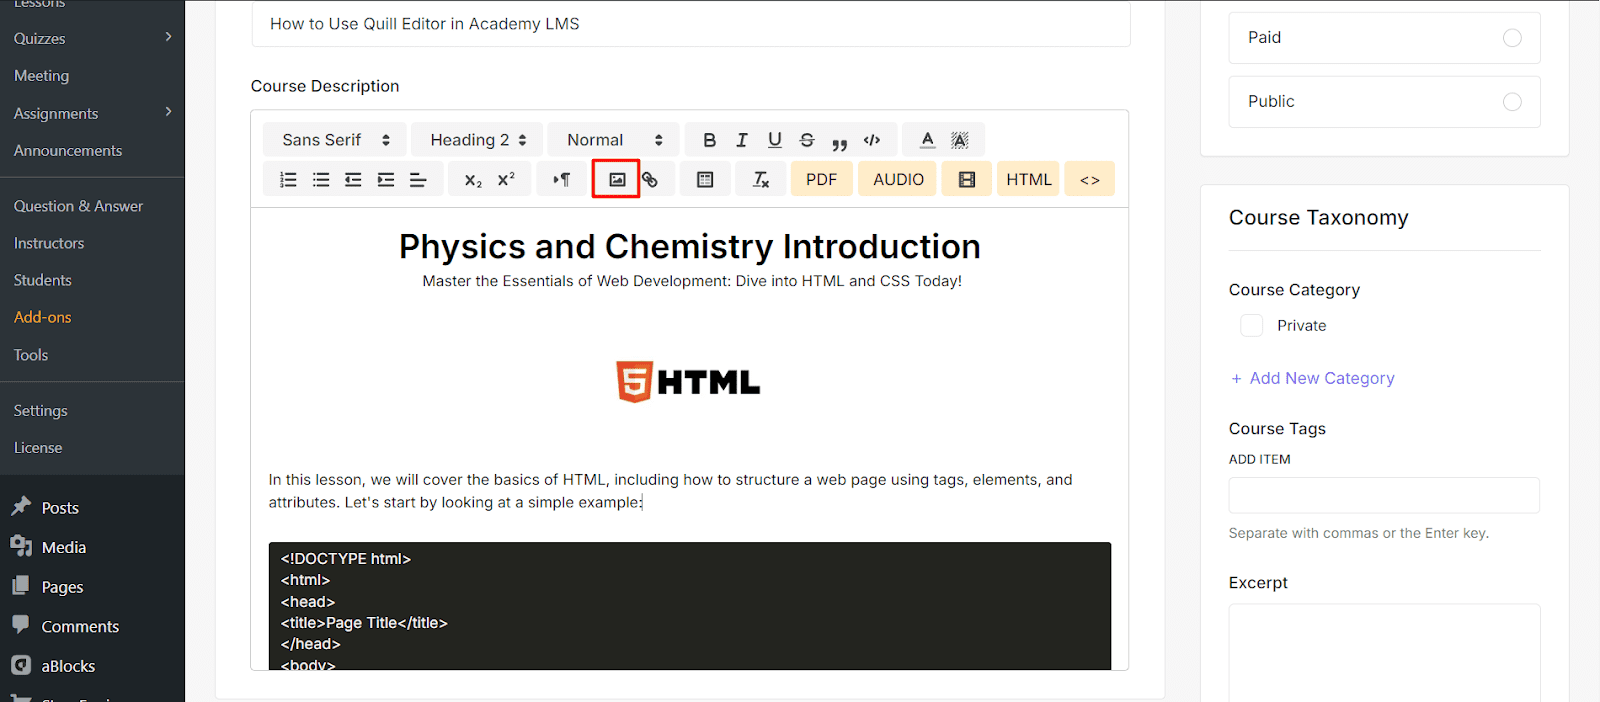Select the Paid course type radio
This screenshot has width=1600, height=702.
(1512, 38)
